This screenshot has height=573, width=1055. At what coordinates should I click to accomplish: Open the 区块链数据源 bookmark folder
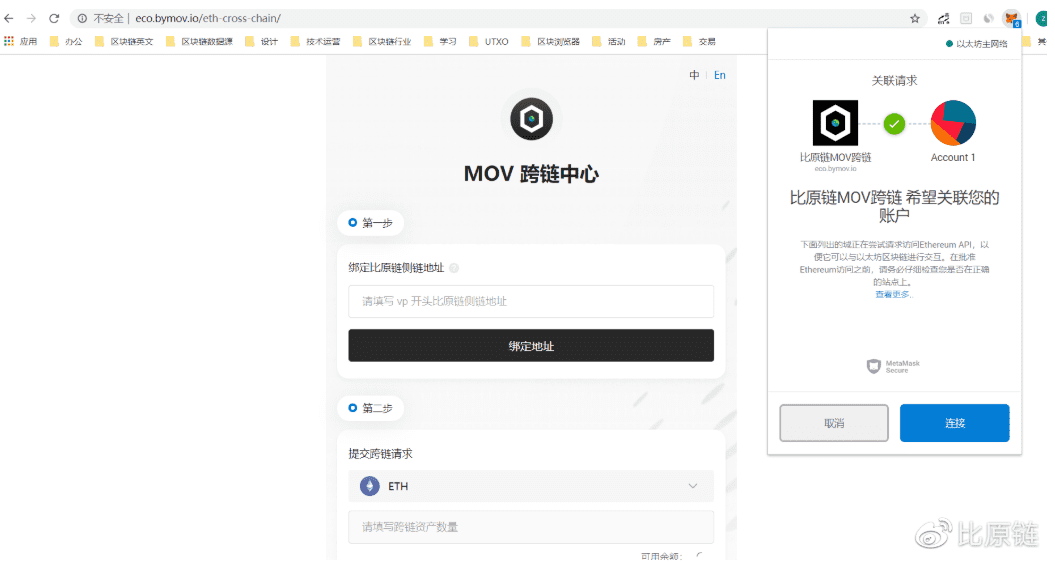pos(199,42)
